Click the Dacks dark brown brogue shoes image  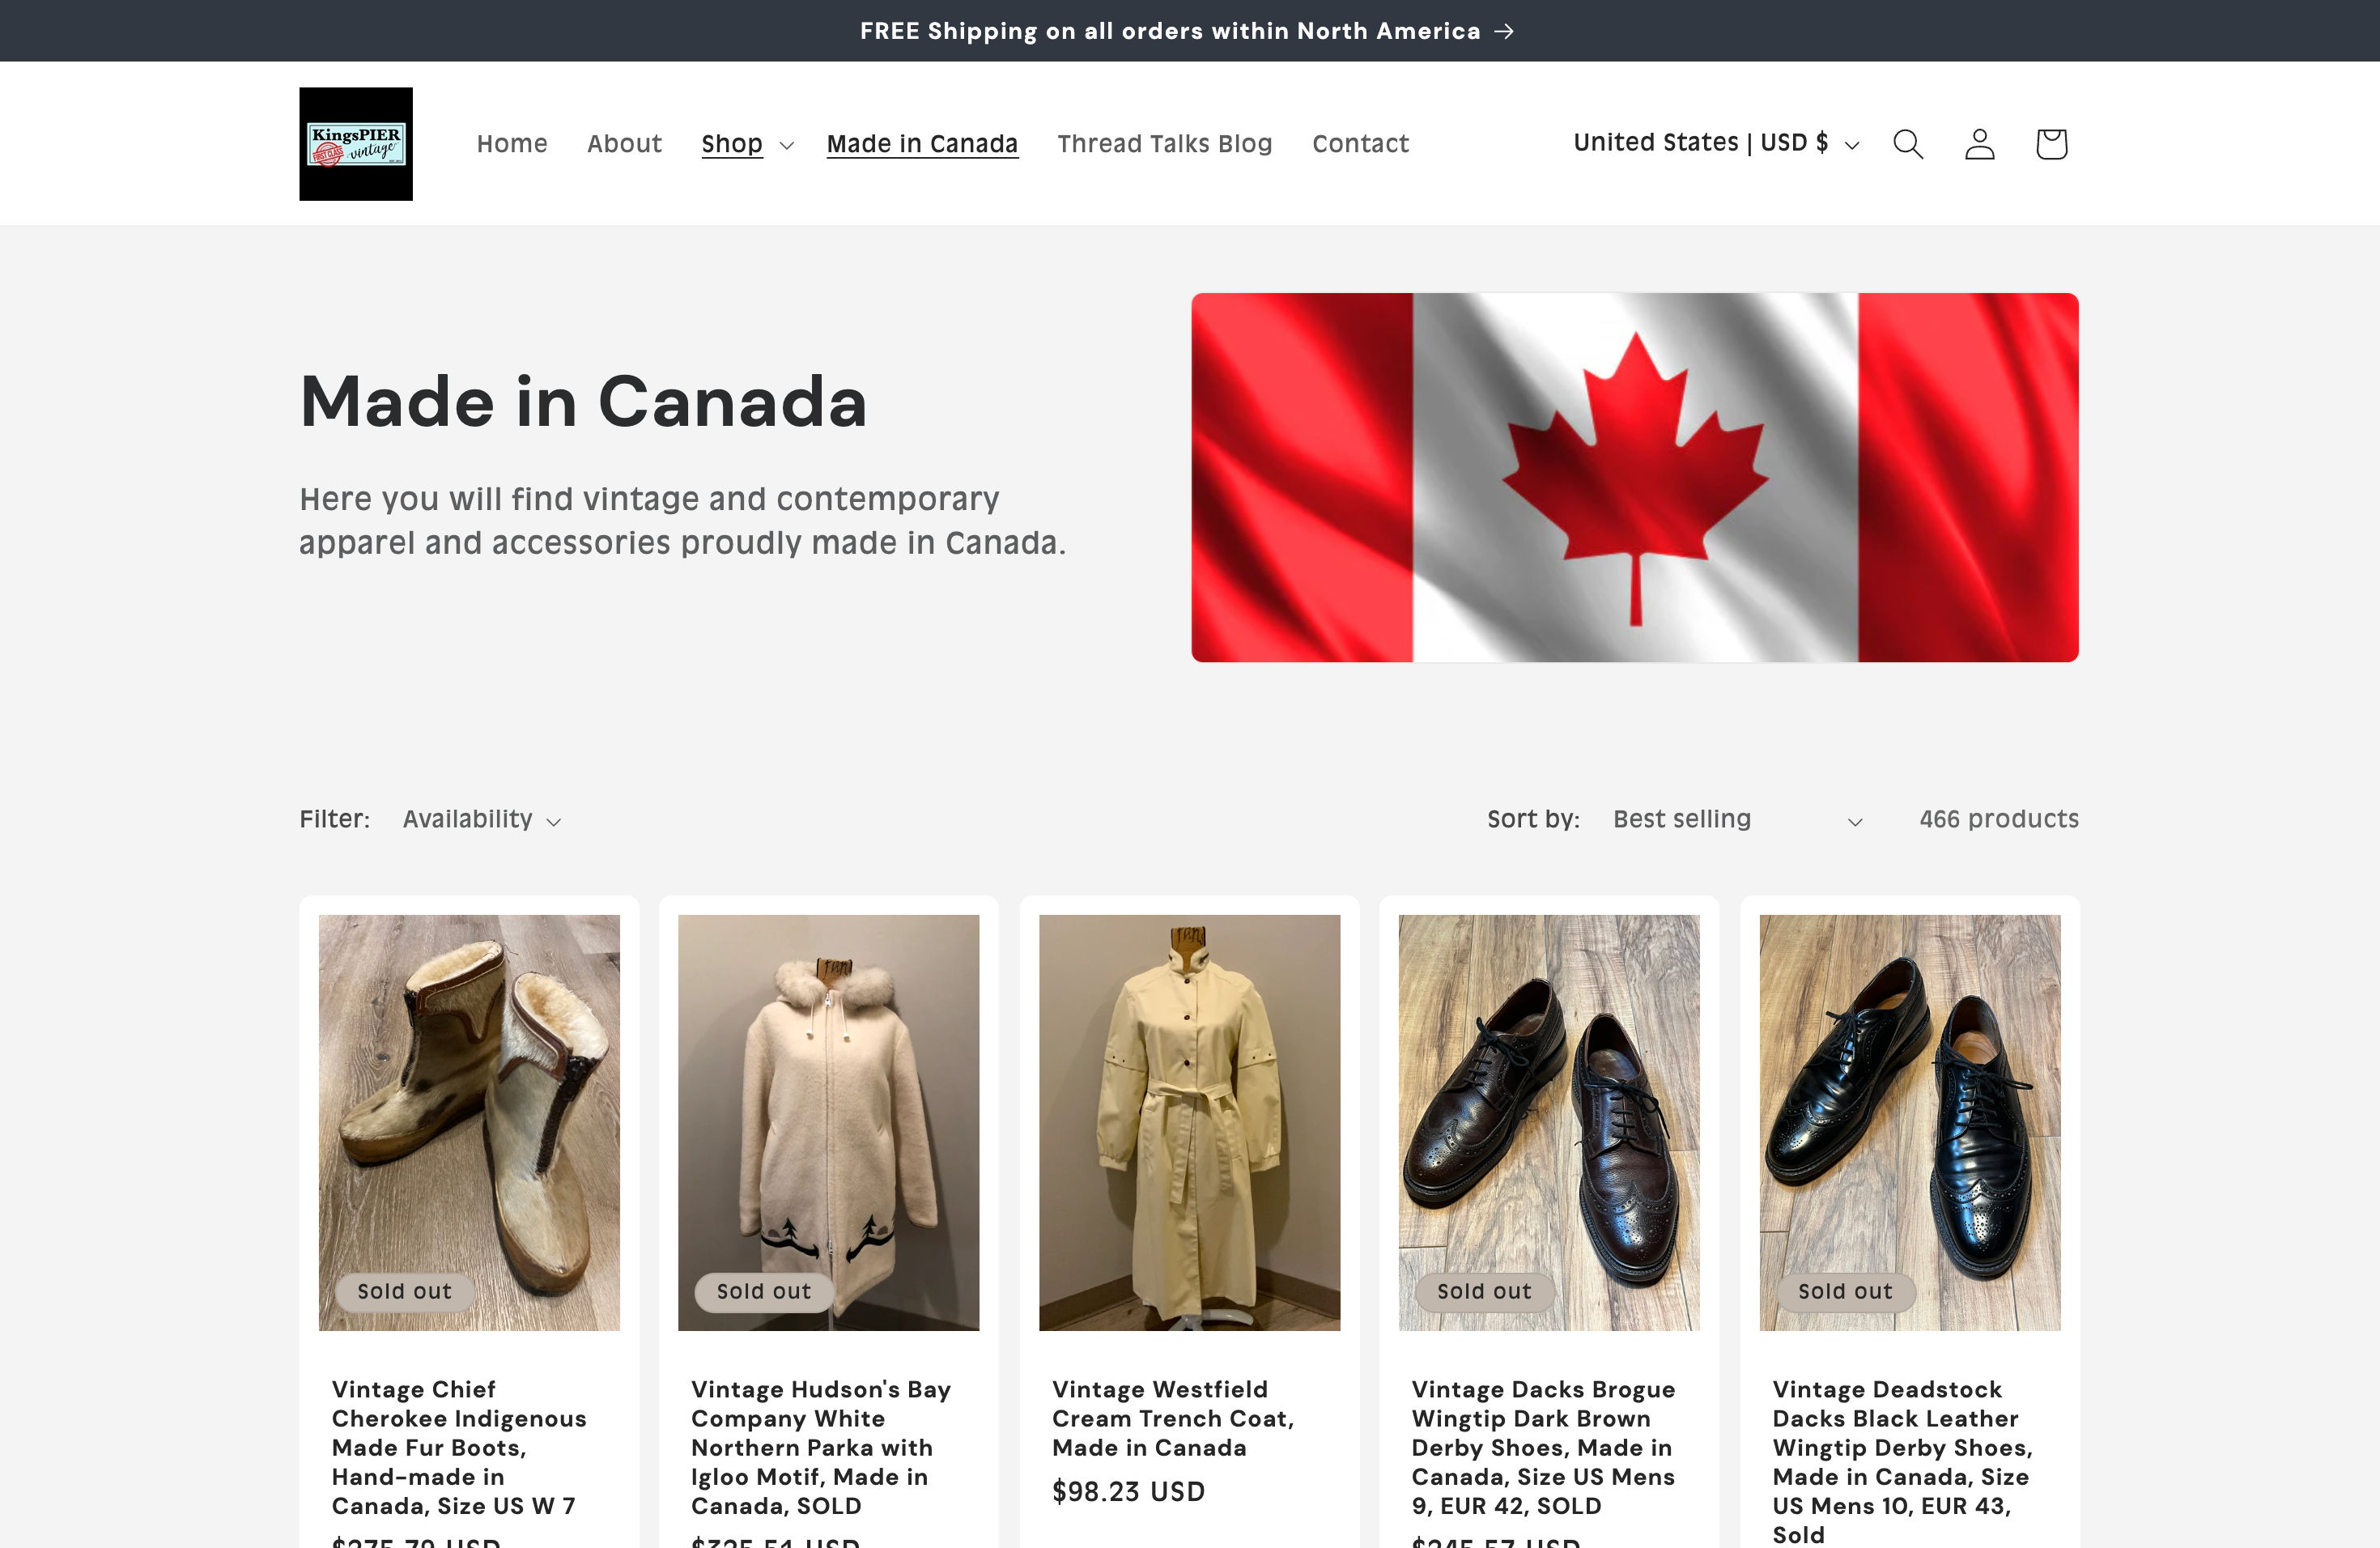click(1549, 1122)
